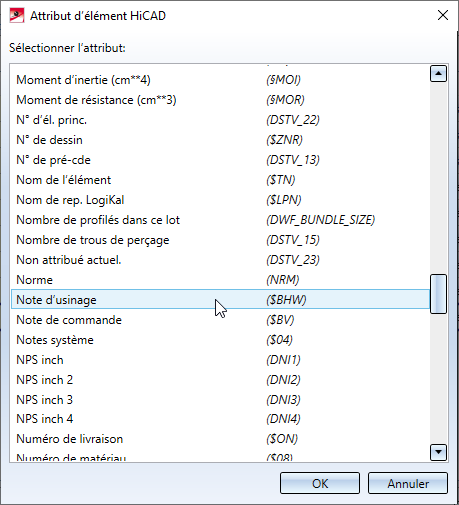Image resolution: width=459 pixels, height=505 pixels.
Task: Choose Note de commande ($BV) entry
Action: pyautogui.click(x=220, y=320)
